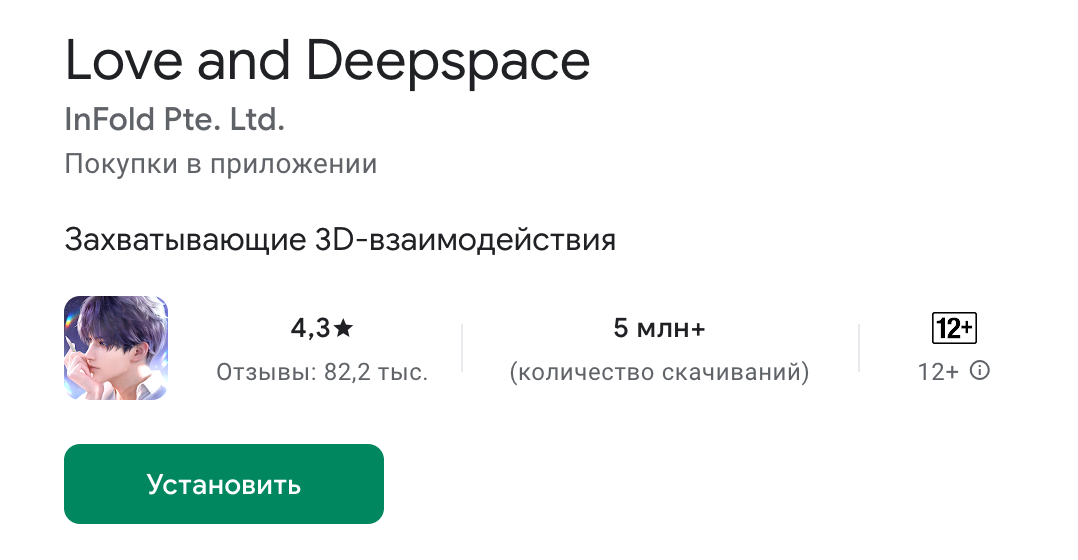Open reviews via Отзывы: 82,2 тыс.

(x=322, y=372)
